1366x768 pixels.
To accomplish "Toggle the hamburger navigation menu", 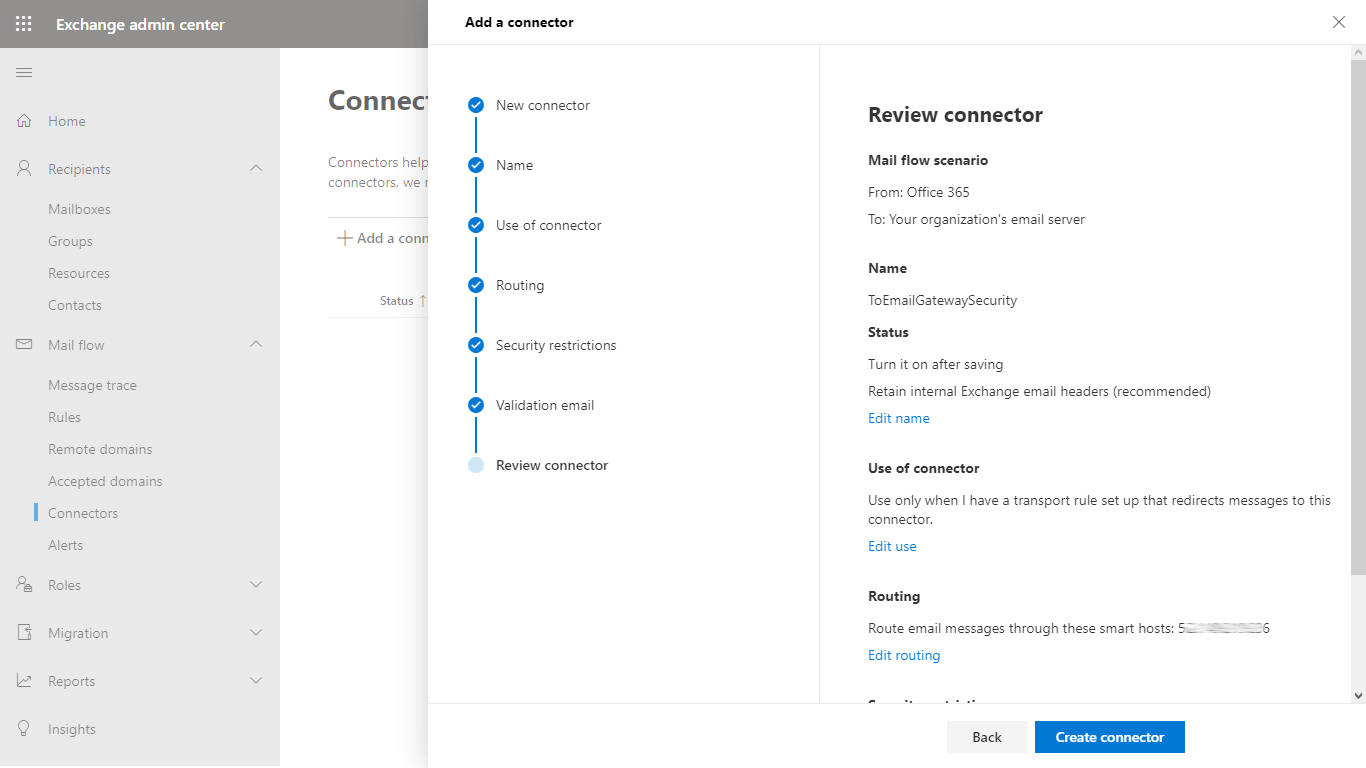I will pyautogui.click(x=24, y=72).
